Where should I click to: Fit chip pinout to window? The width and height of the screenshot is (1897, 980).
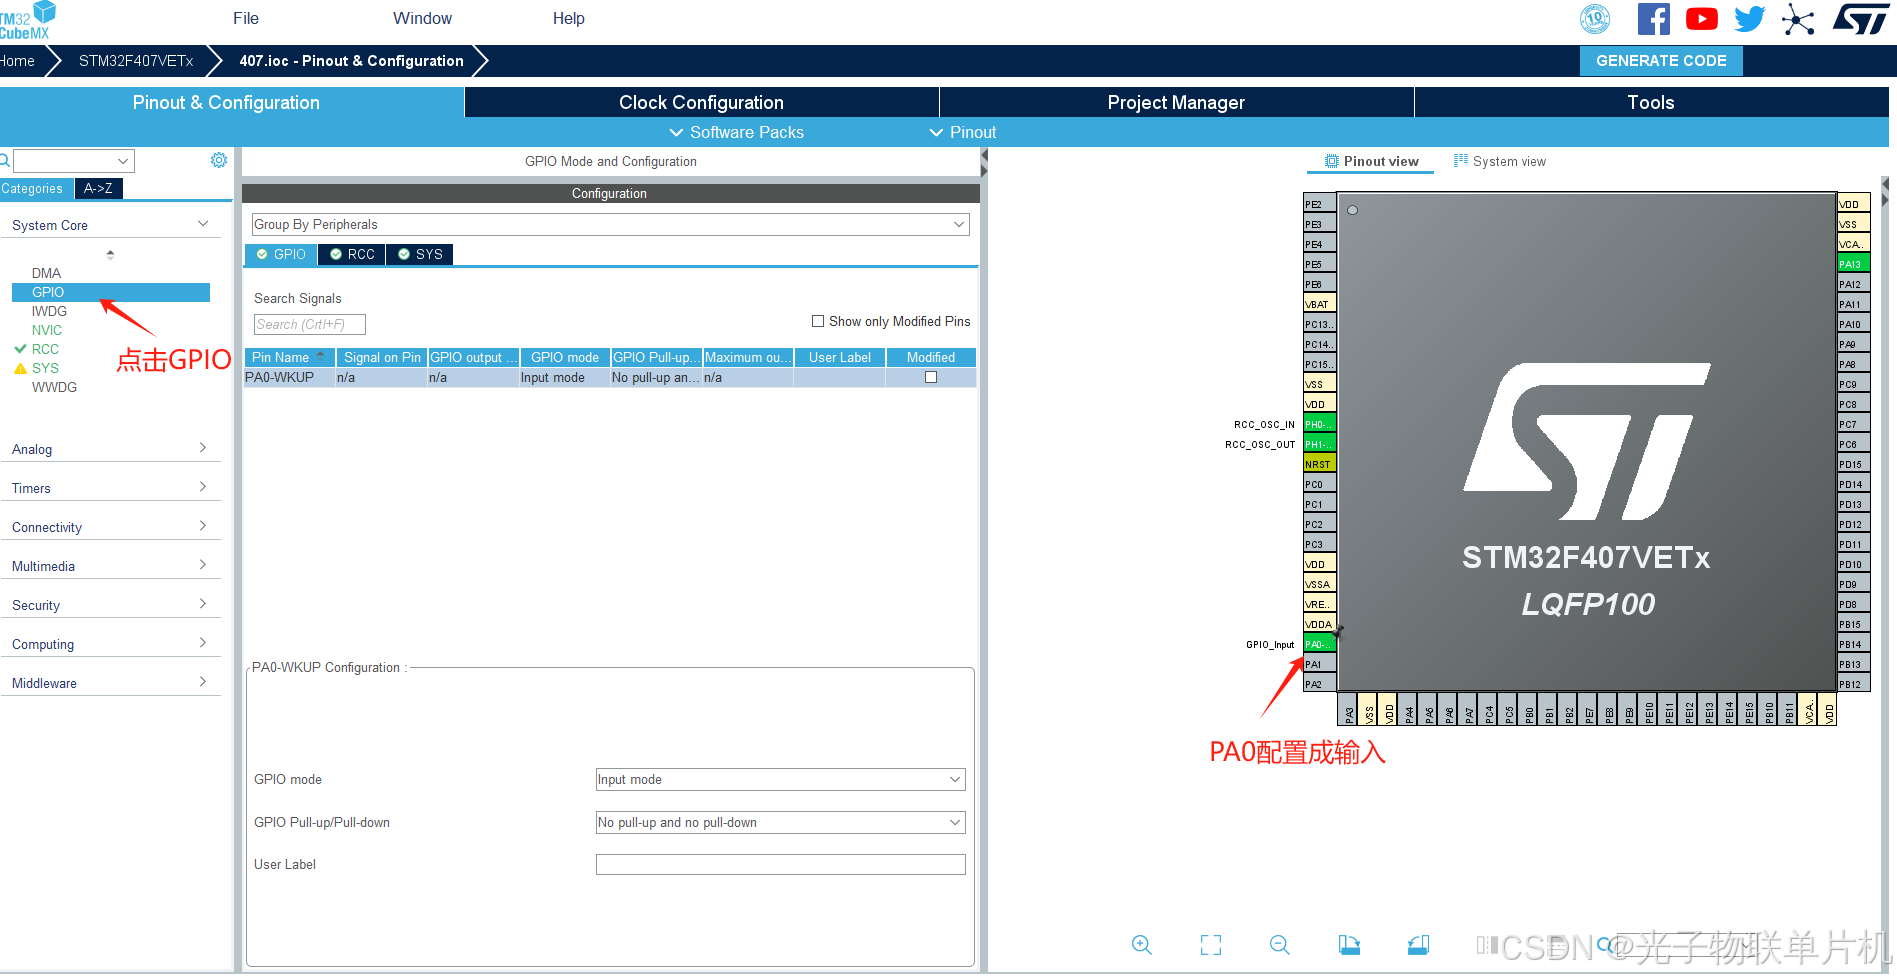[1211, 944]
